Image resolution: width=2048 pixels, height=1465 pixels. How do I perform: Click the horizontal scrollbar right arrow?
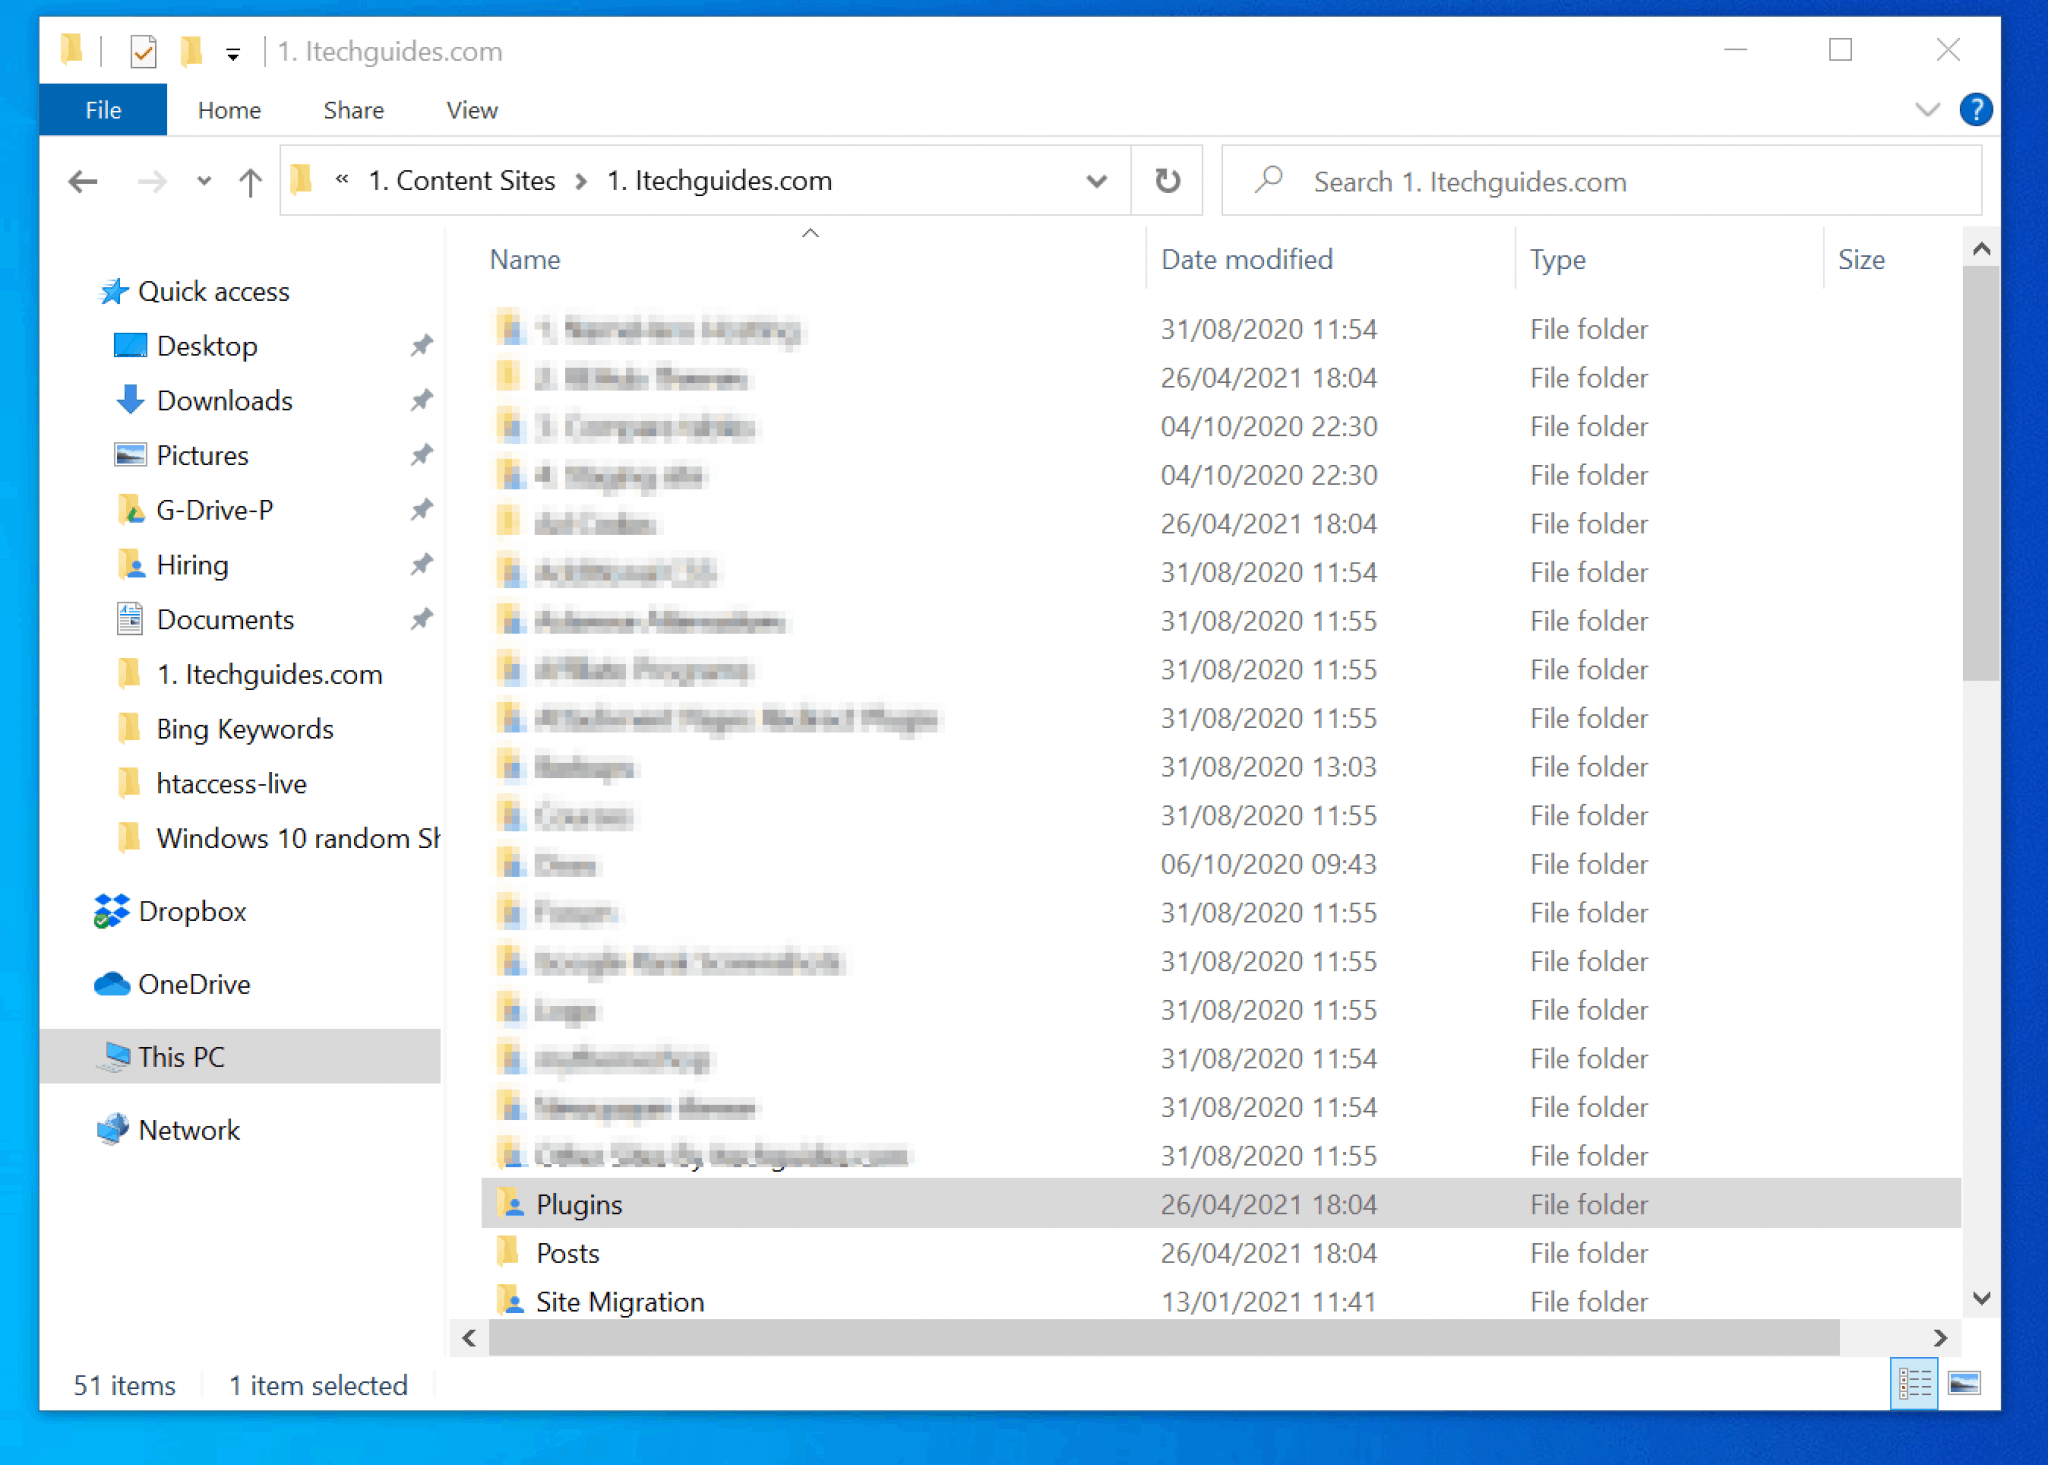[x=1941, y=1338]
